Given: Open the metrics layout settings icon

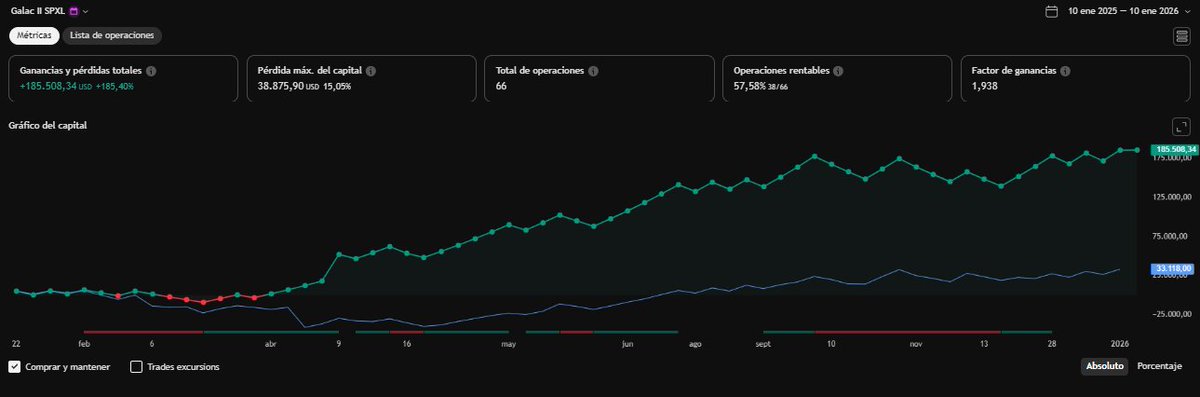Looking at the screenshot, I should click(1182, 36).
